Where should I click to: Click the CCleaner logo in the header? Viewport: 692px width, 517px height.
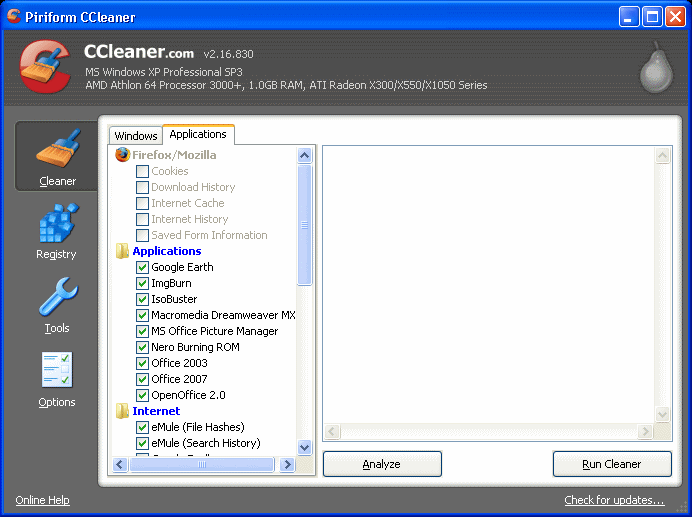point(45,67)
